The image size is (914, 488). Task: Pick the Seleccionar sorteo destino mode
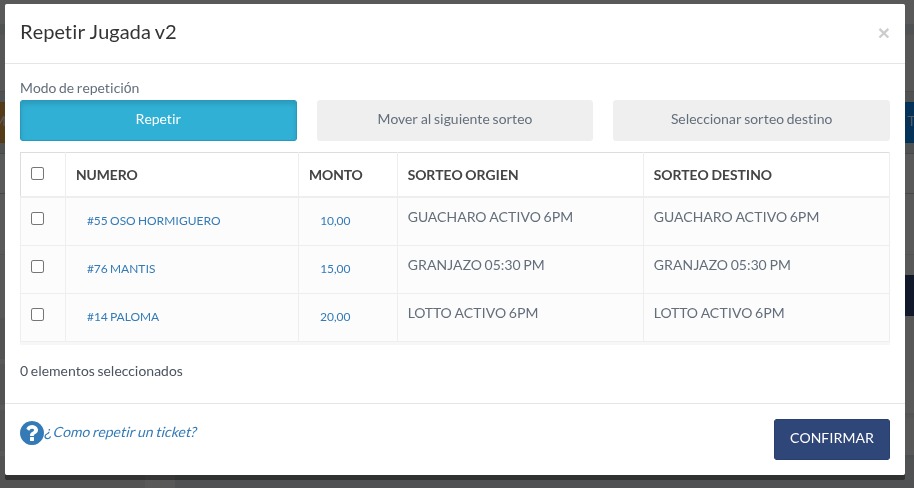coord(751,120)
